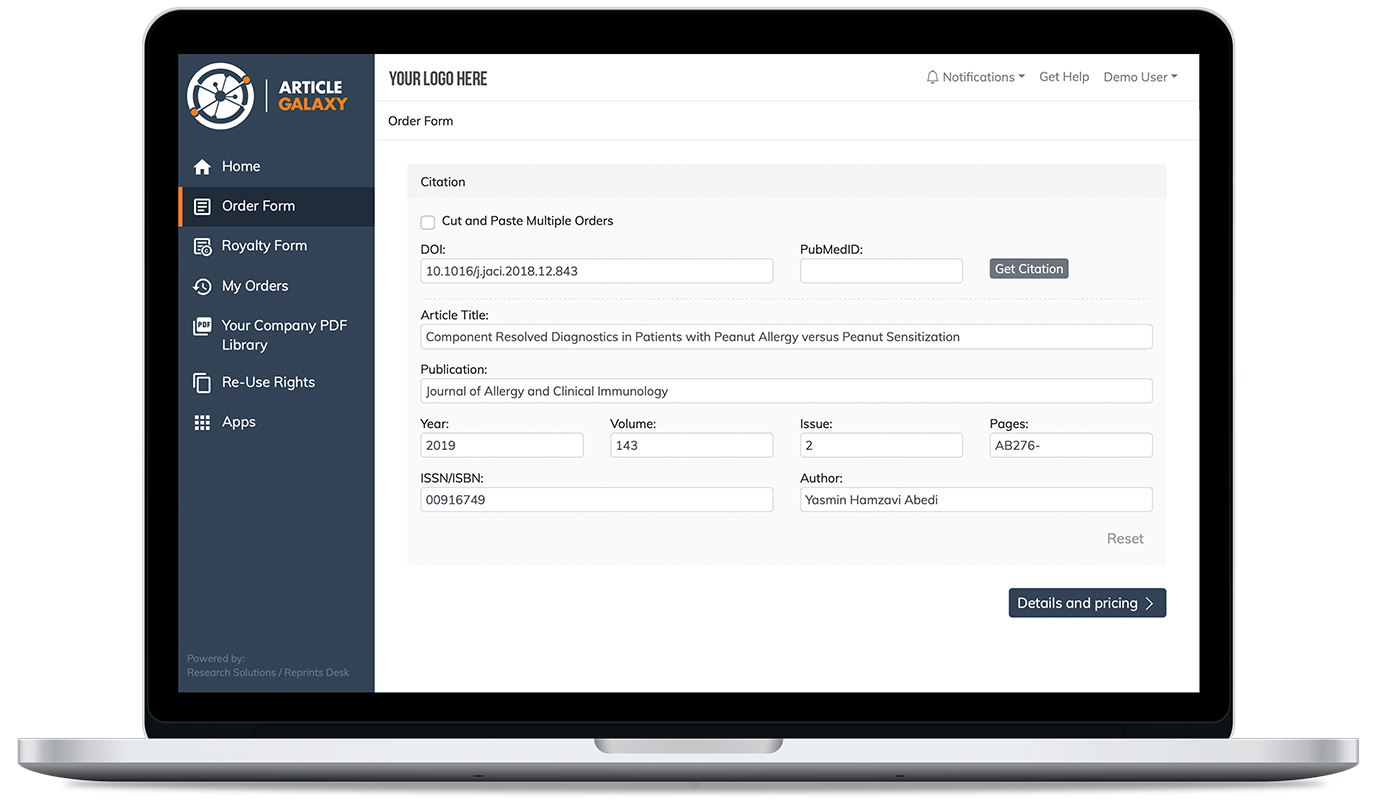Click the Details and pricing button
1377x806 pixels.
click(x=1086, y=603)
